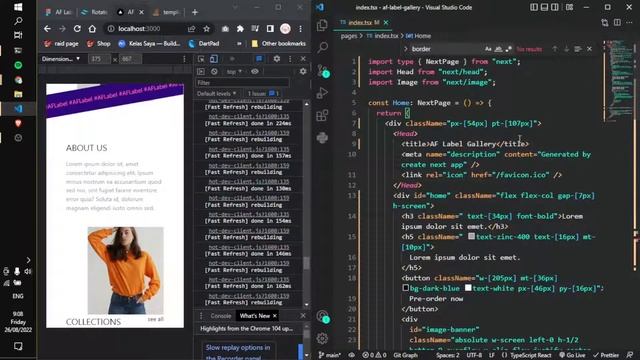Open device toolbar more options
Screen dimensions: 640x360
184,59
